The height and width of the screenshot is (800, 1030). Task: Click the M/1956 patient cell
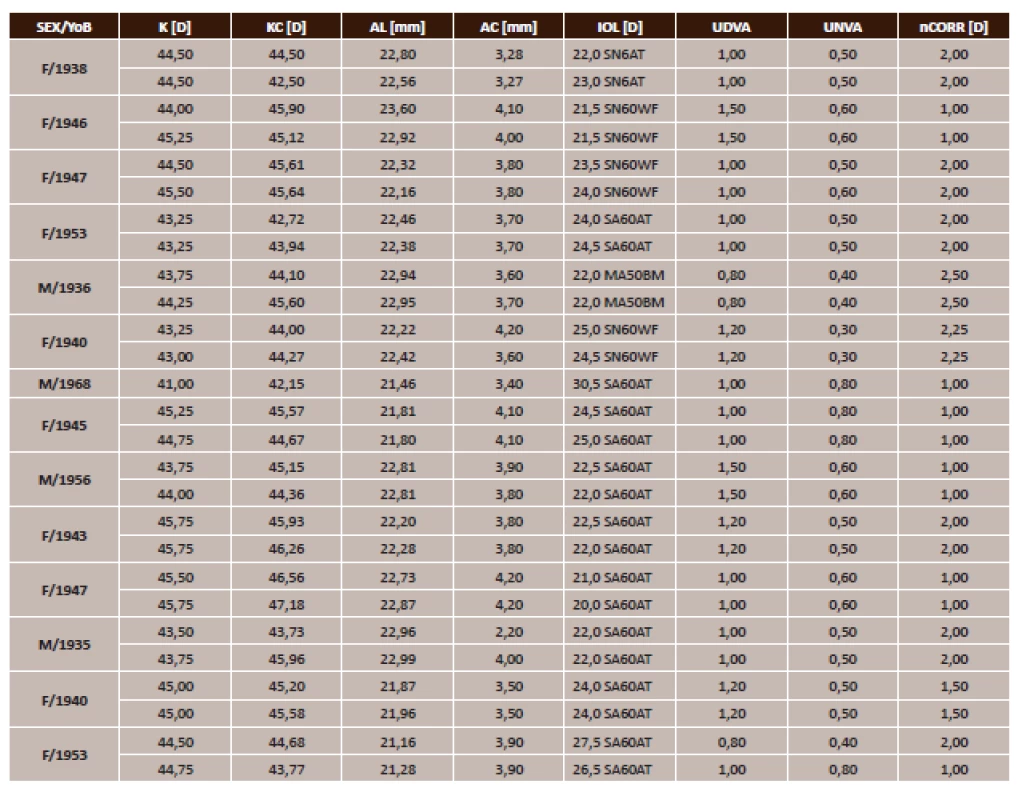pyautogui.click(x=64, y=479)
